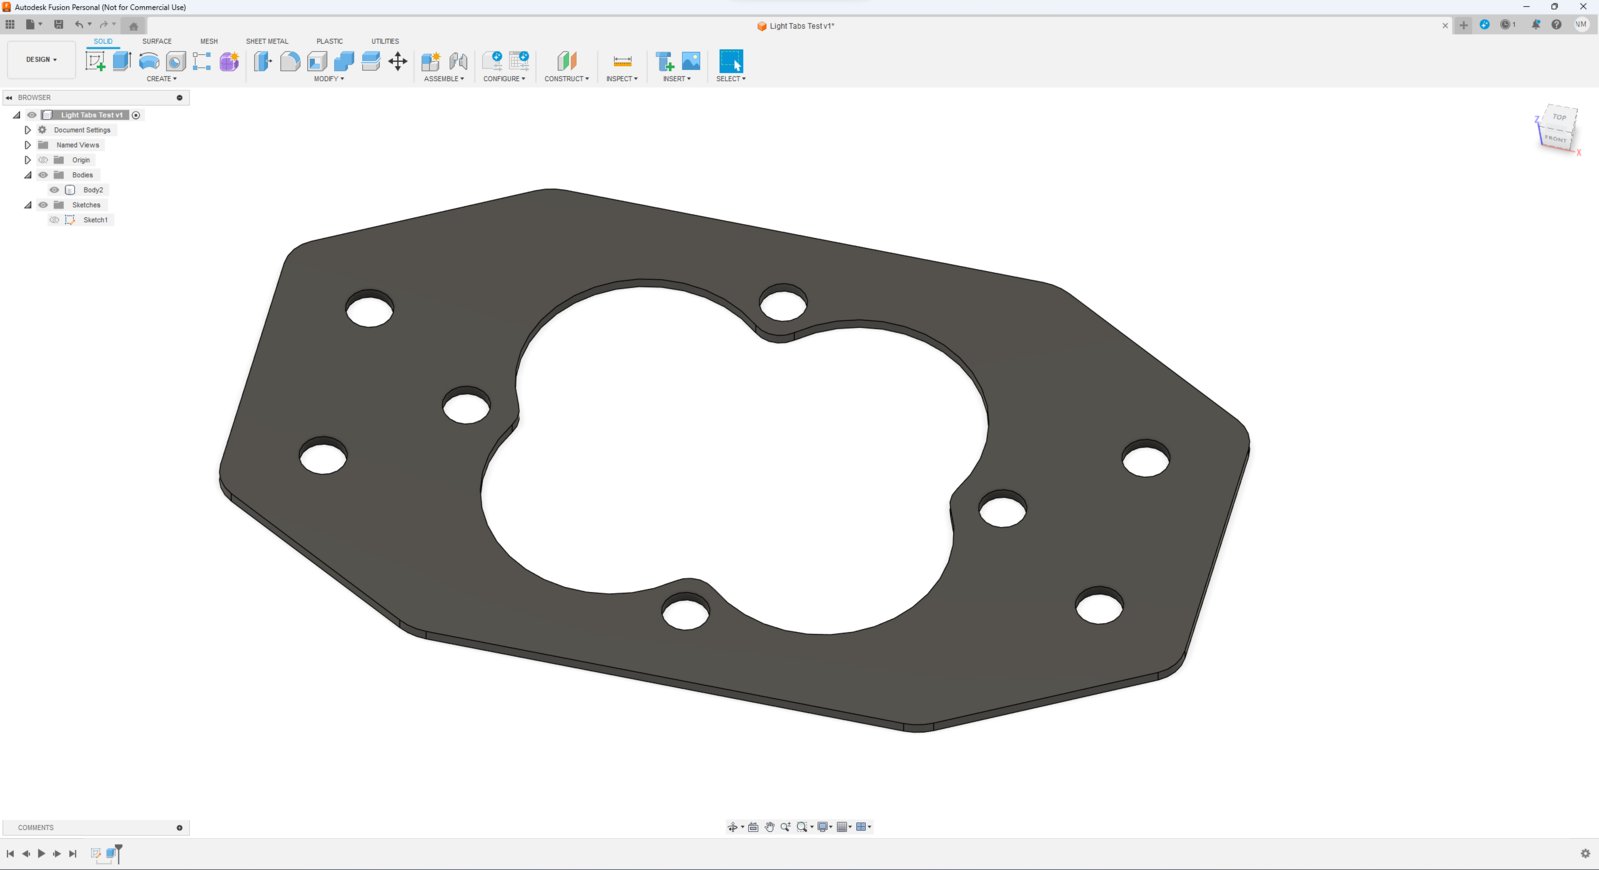The width and height of the screenshot is (1599, 870).
Task: Switch to the SOLID tab
Action: click(103, 41)
